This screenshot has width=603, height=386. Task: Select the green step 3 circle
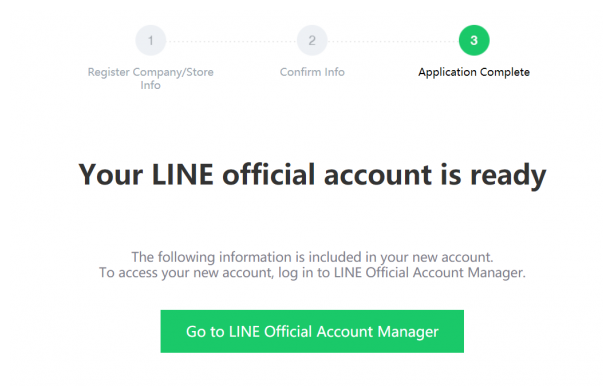[474, 40]
